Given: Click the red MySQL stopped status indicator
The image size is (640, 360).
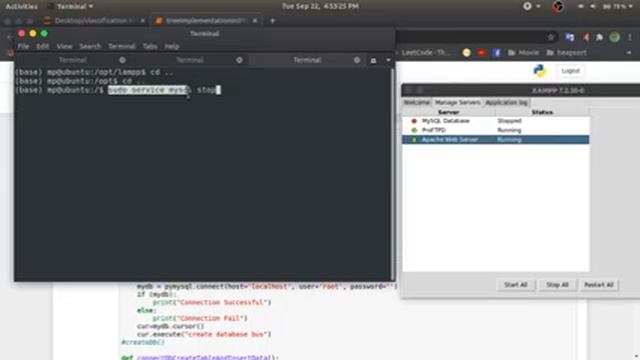Looking at the screenshot, I should point(414,121).
